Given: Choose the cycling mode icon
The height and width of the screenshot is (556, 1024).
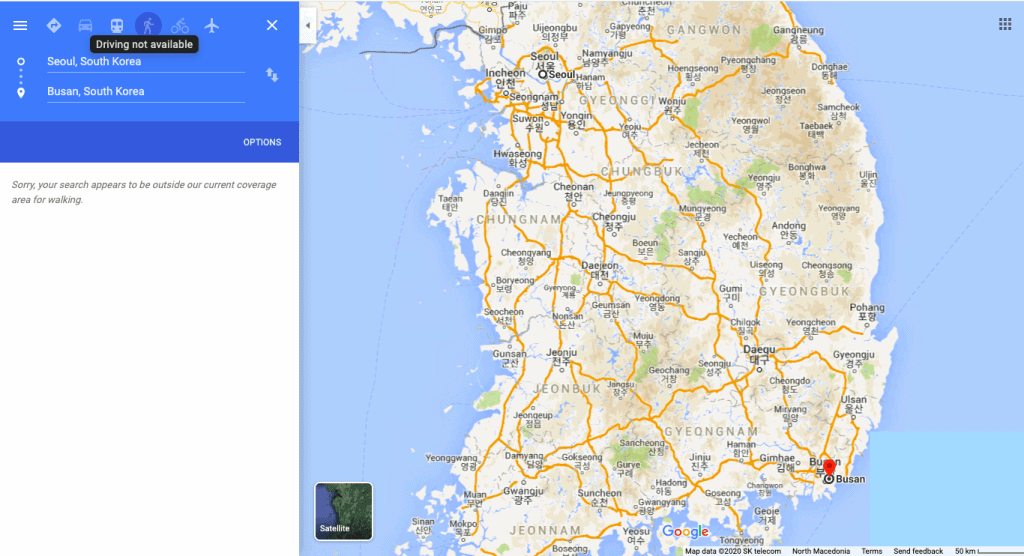Looking at the screenshot, I should (180, 25).
